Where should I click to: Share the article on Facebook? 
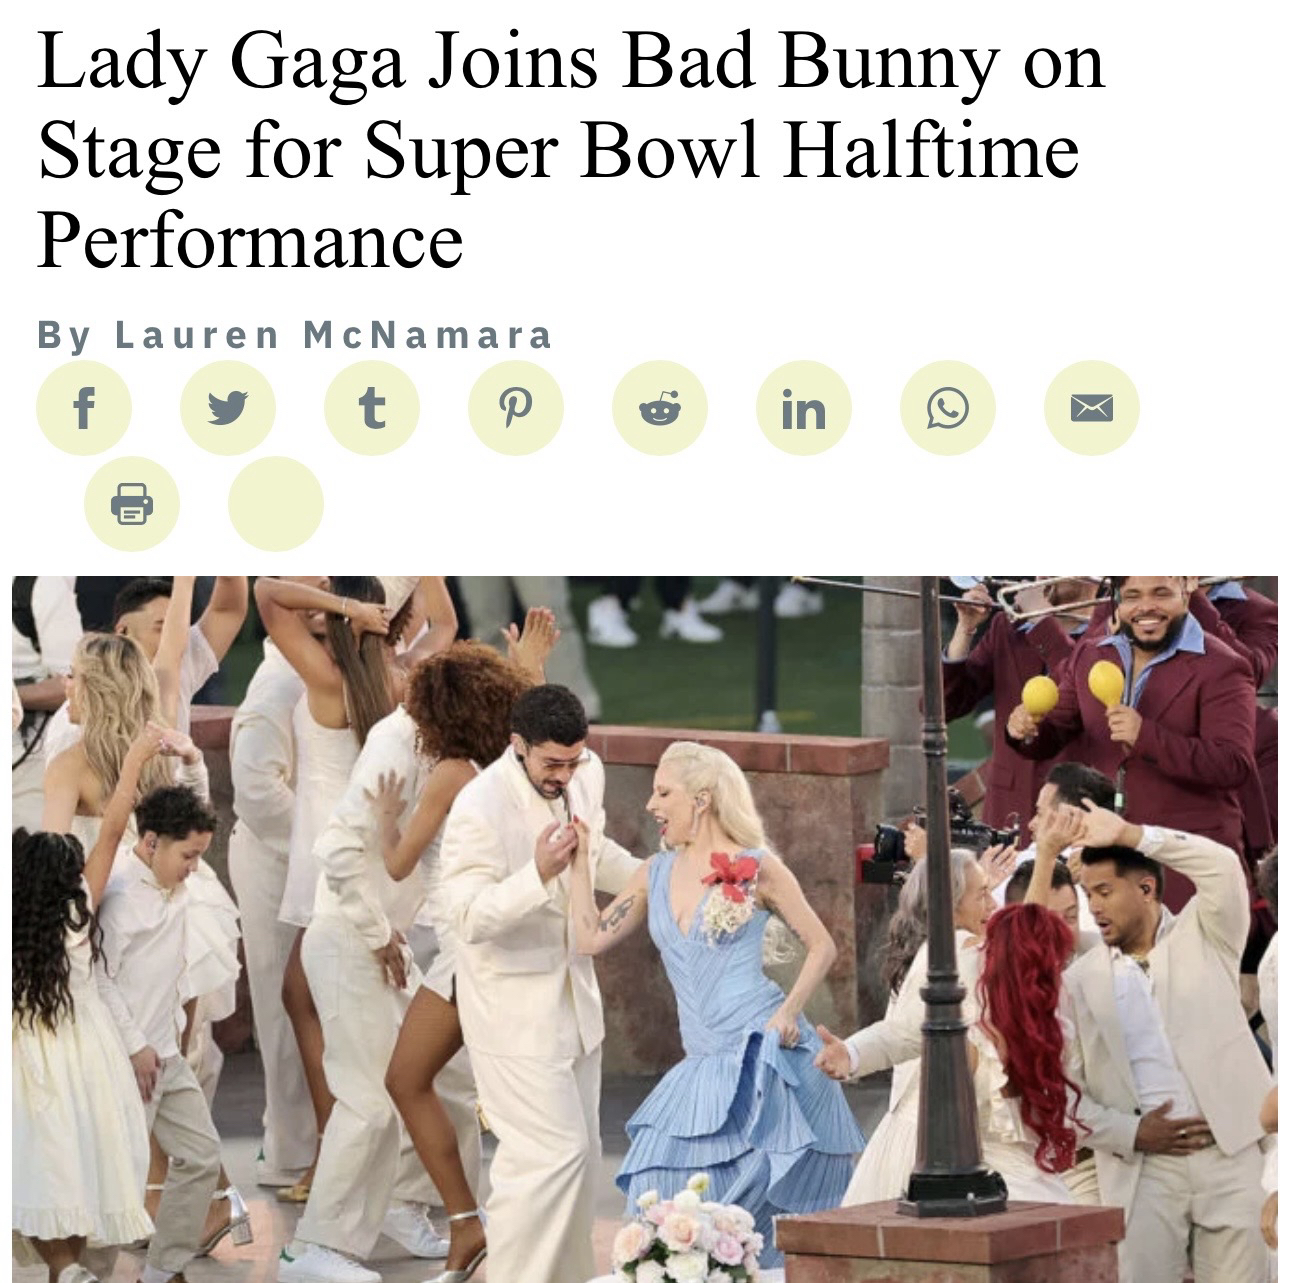(x=84, y=408)
